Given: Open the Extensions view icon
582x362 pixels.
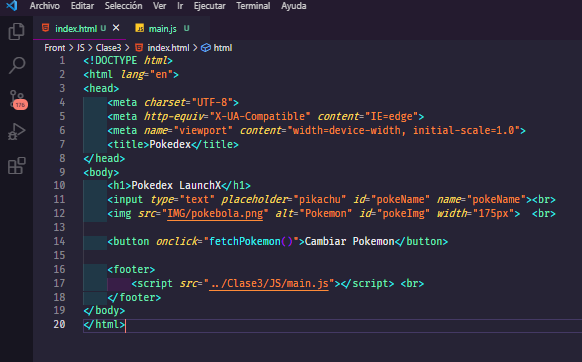Looking at the screenshot, I should point(17,166).
